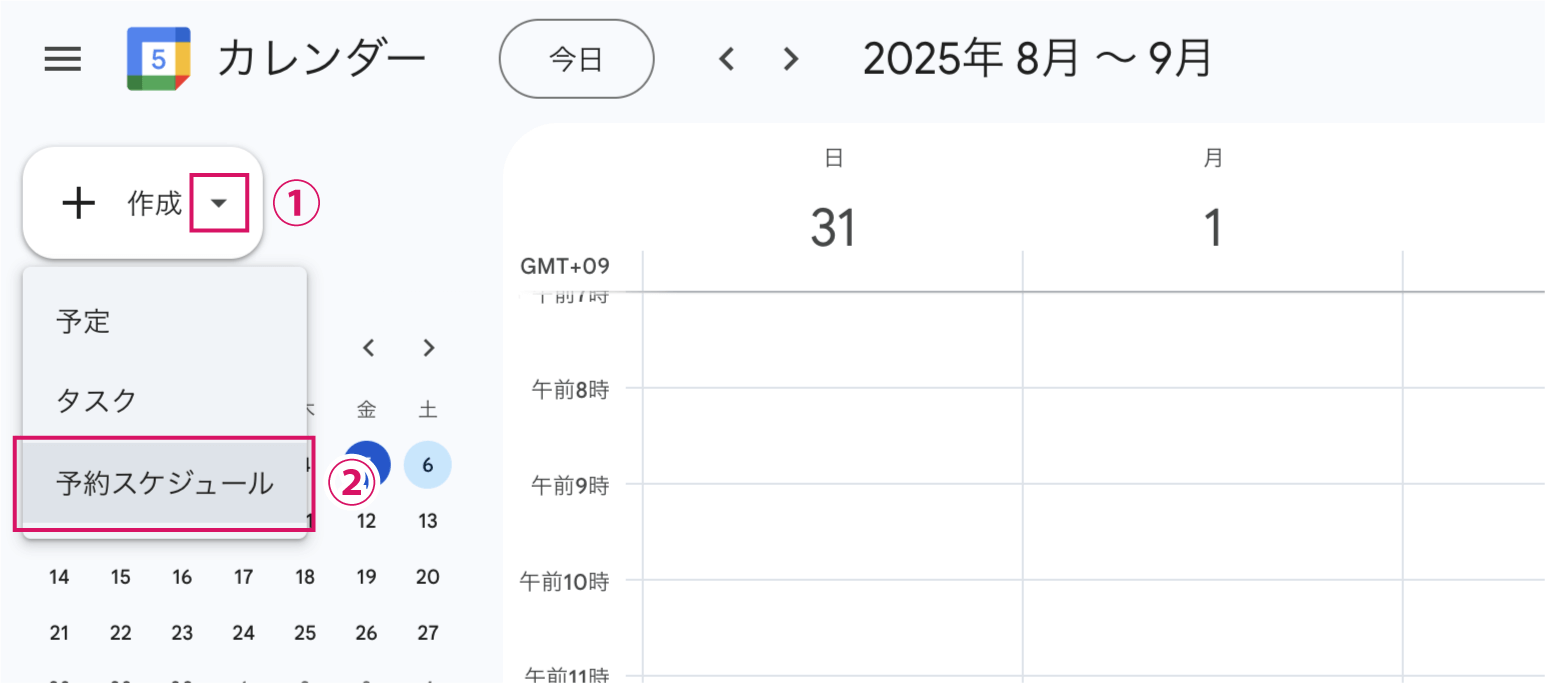
Task: Go to previous period with top arrow
Action: pos(727,59)
